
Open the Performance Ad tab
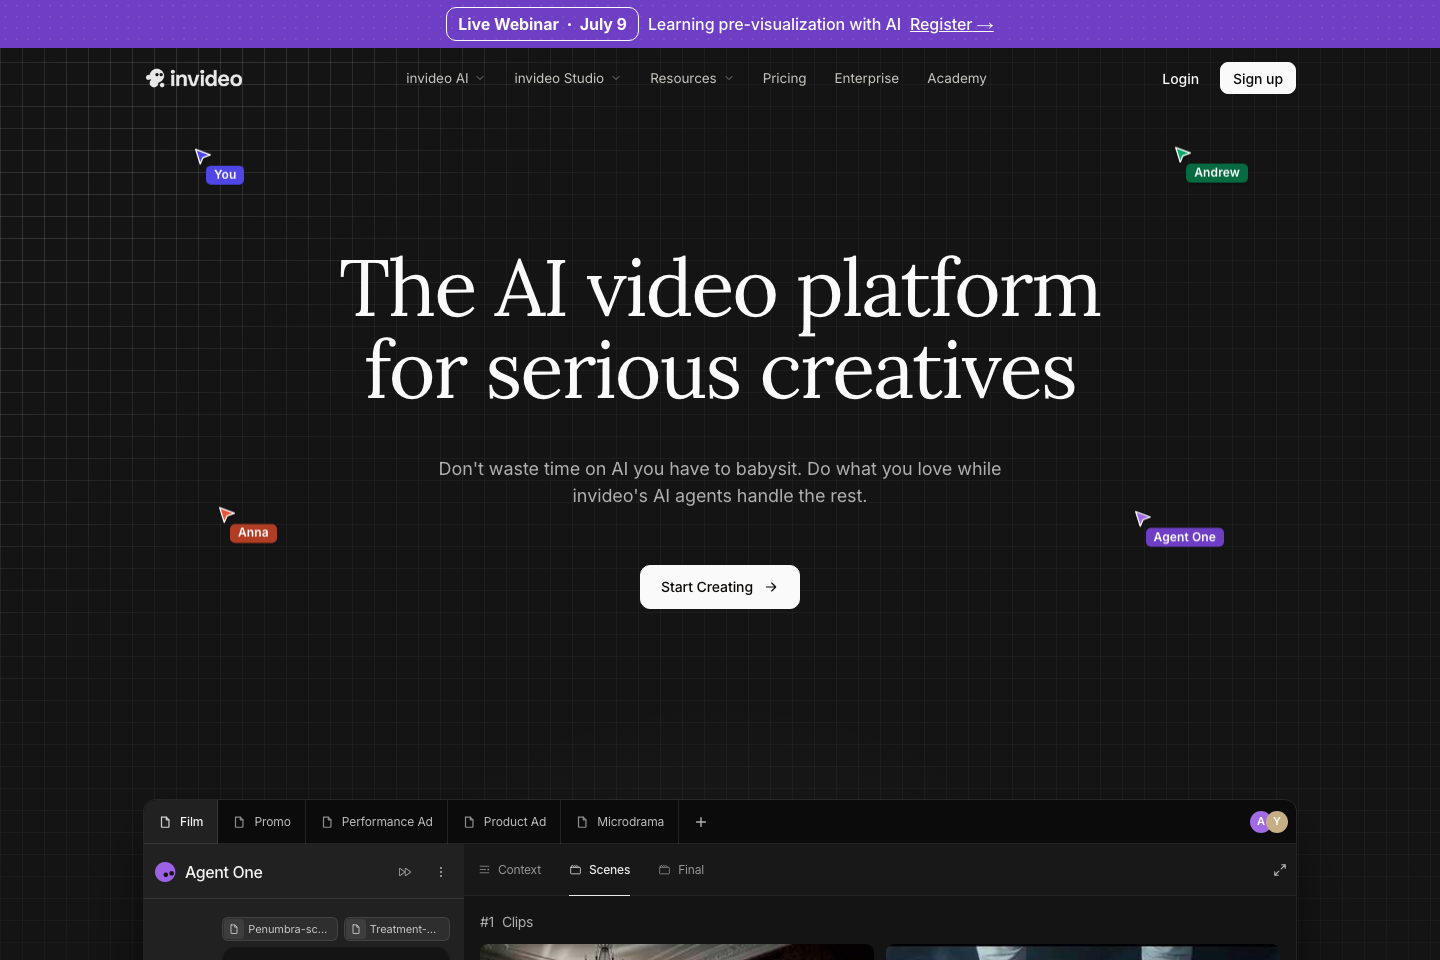pyautogui.click(x=377, y=822)
